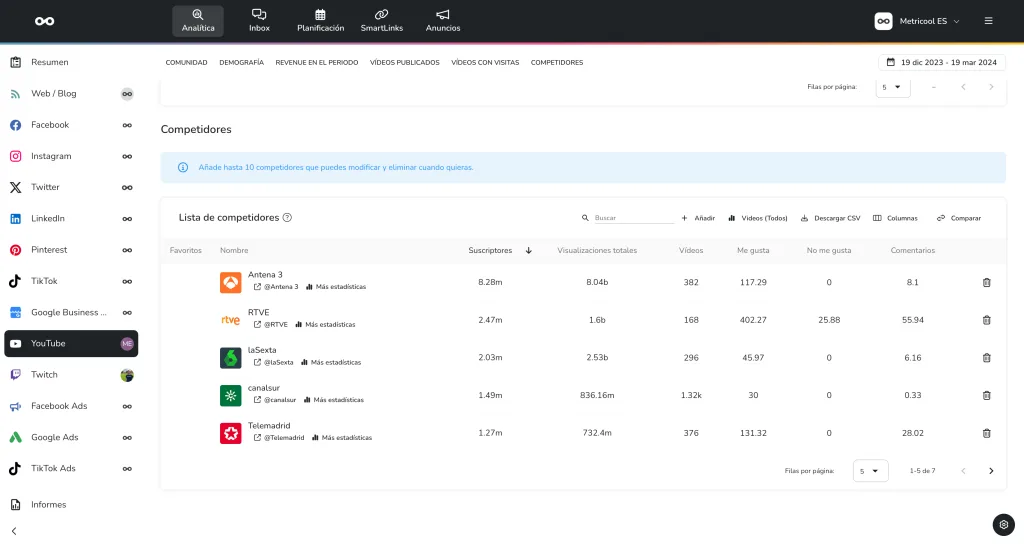Open Twitch analytics in sidebar
Screen dimensions: 1024x545
pyautogui.click(x=71, y=375)
